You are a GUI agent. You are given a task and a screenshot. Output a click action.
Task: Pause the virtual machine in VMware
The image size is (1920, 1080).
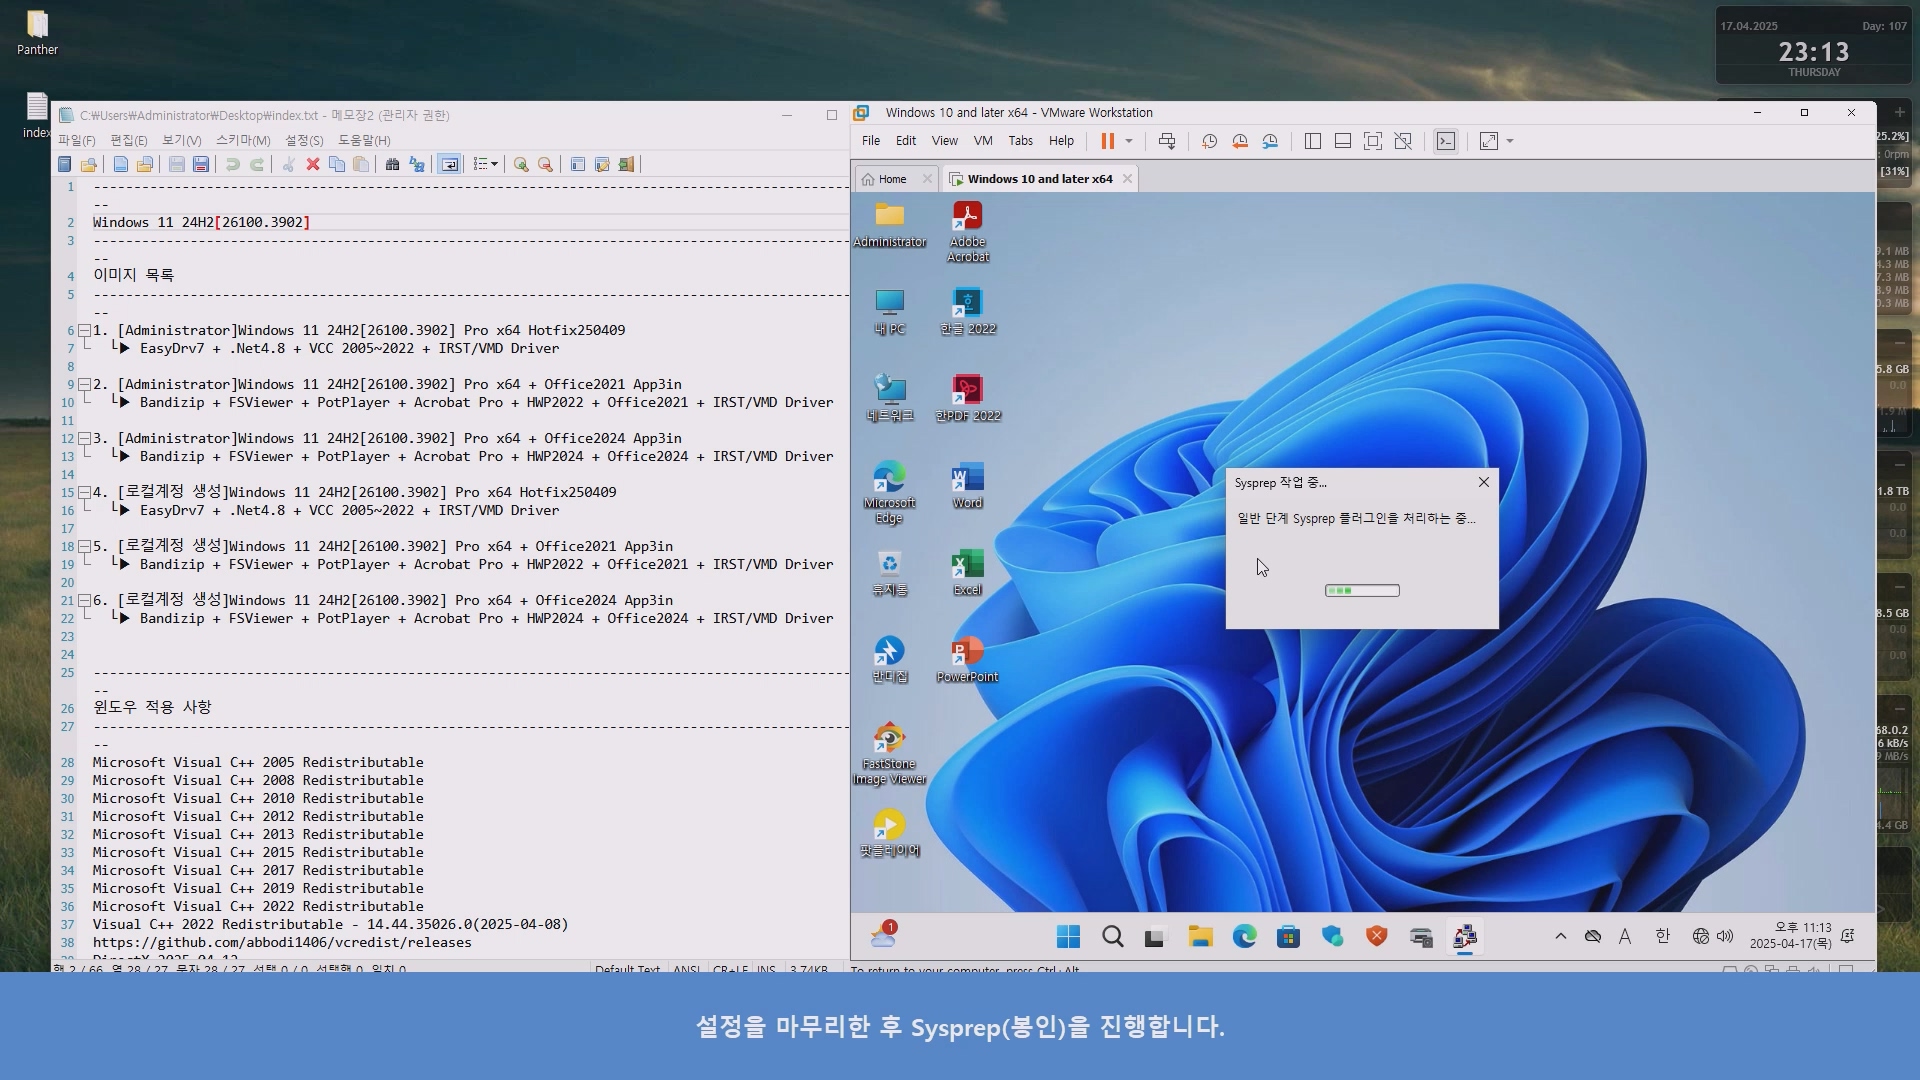1107,141
